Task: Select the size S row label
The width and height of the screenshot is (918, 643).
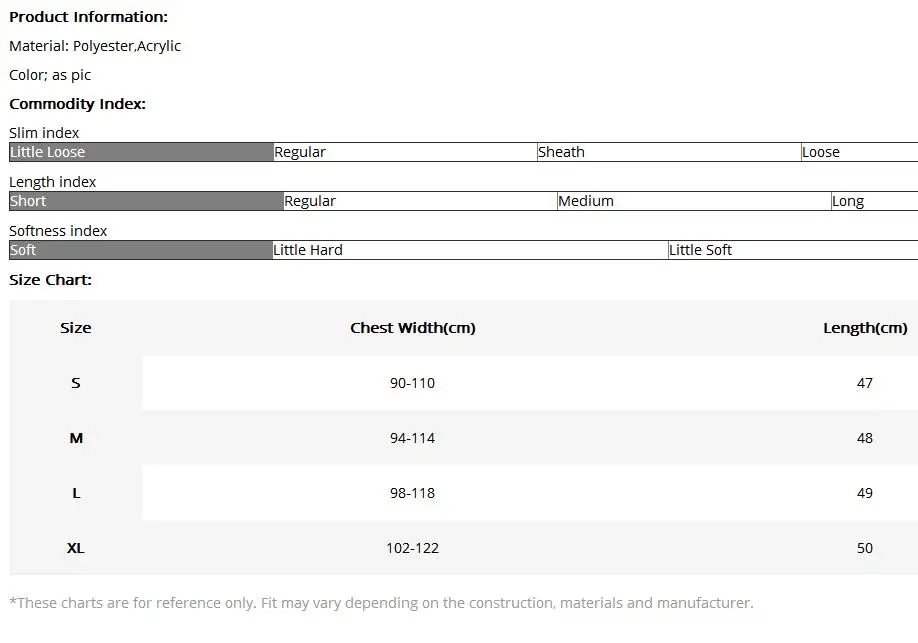Action: click(x=76, y=383)
